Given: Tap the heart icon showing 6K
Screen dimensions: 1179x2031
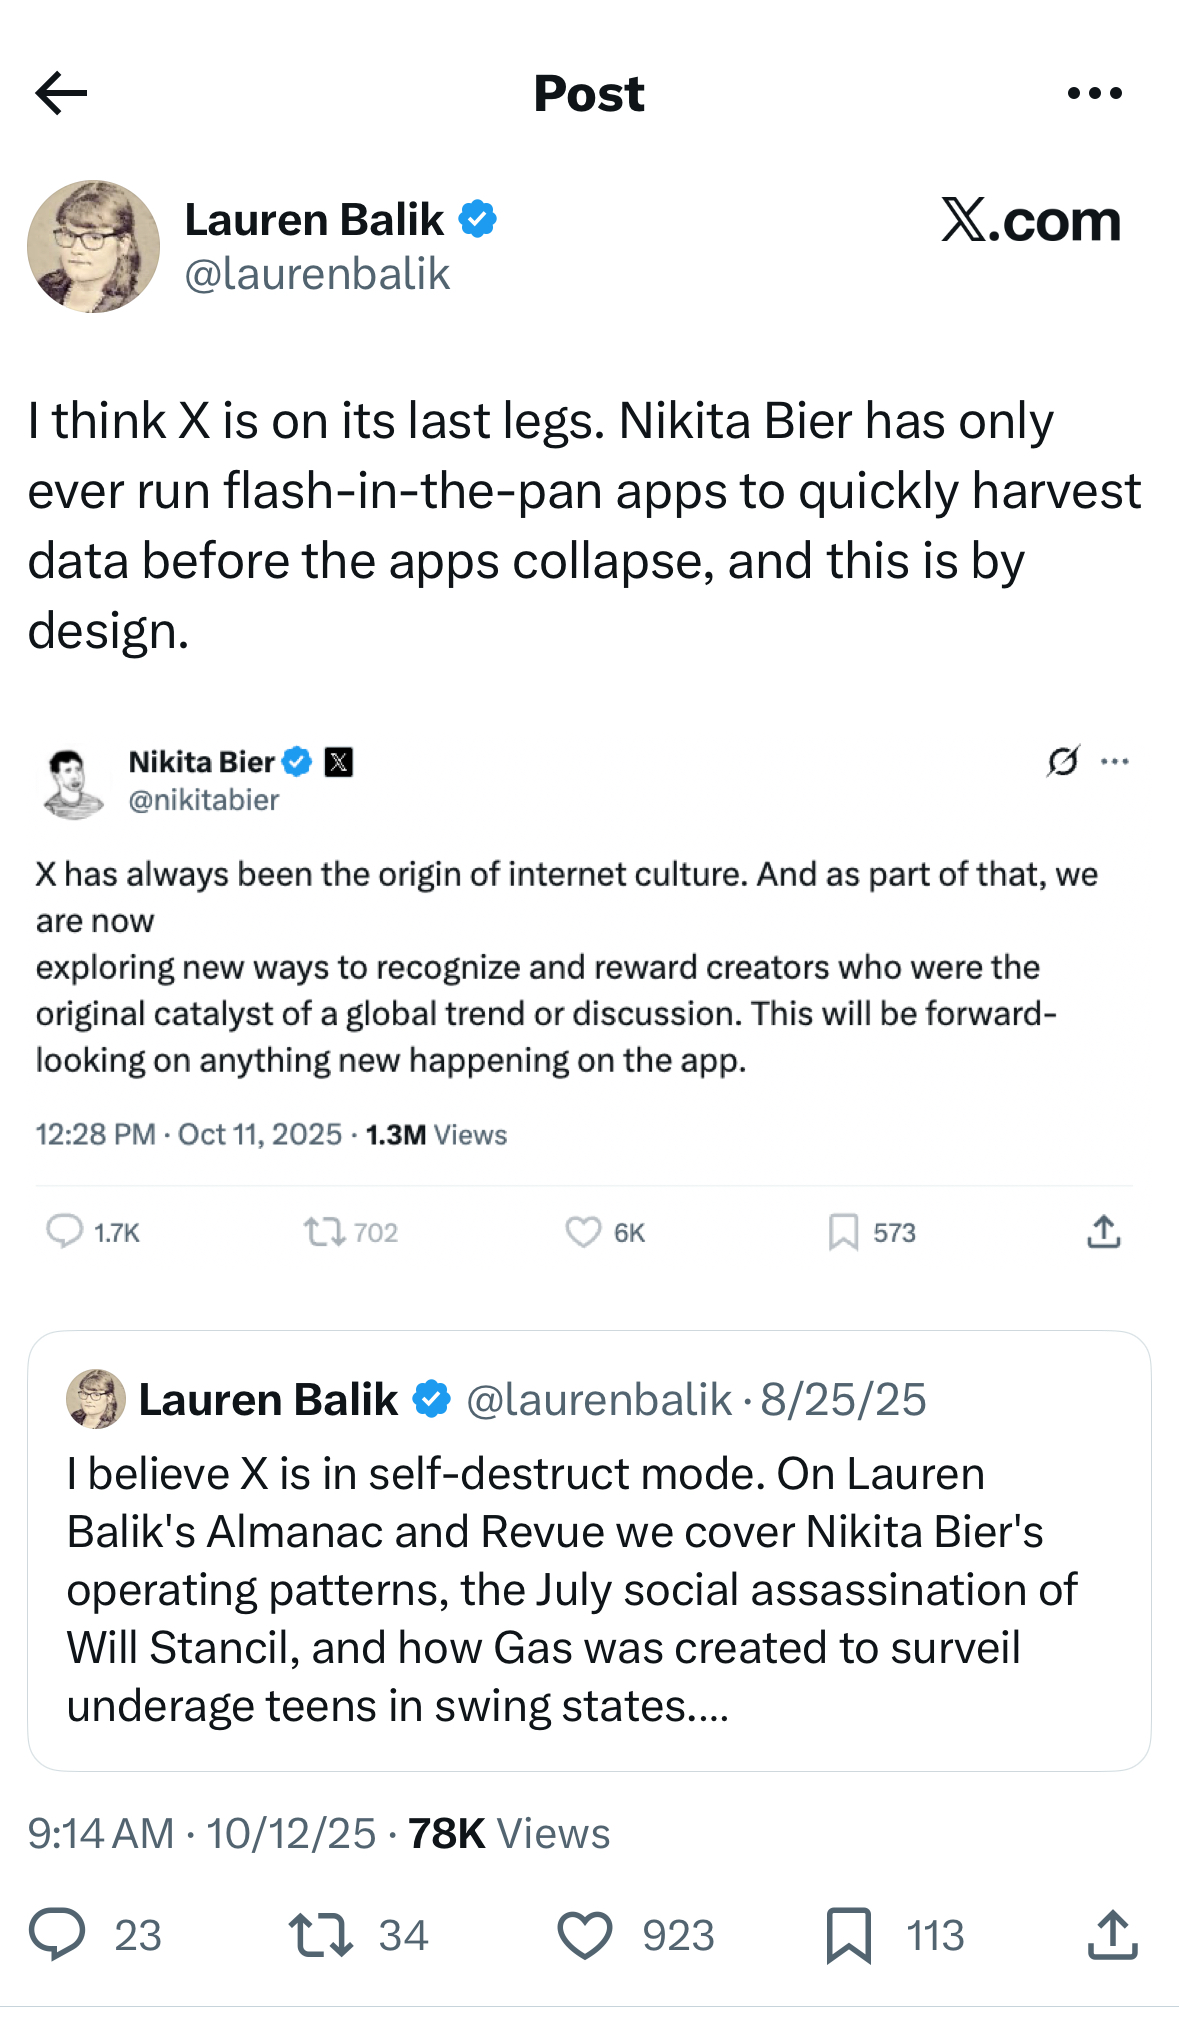Looking at the screenshot, I should [583, 1232].
